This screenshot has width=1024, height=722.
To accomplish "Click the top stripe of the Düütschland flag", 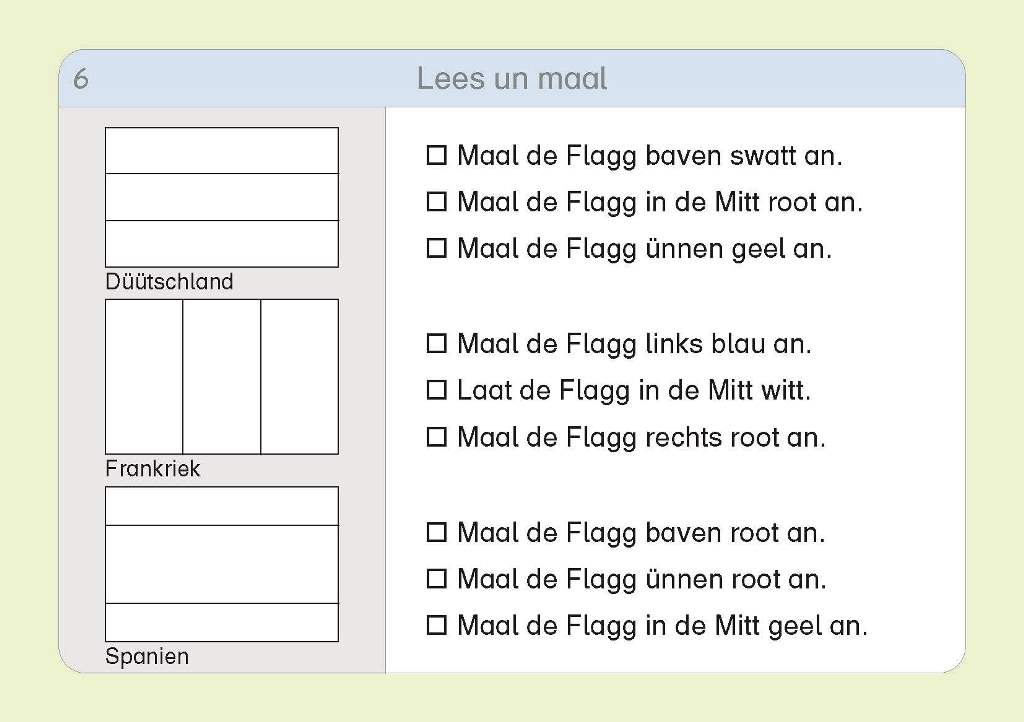I will click(221, 151).
